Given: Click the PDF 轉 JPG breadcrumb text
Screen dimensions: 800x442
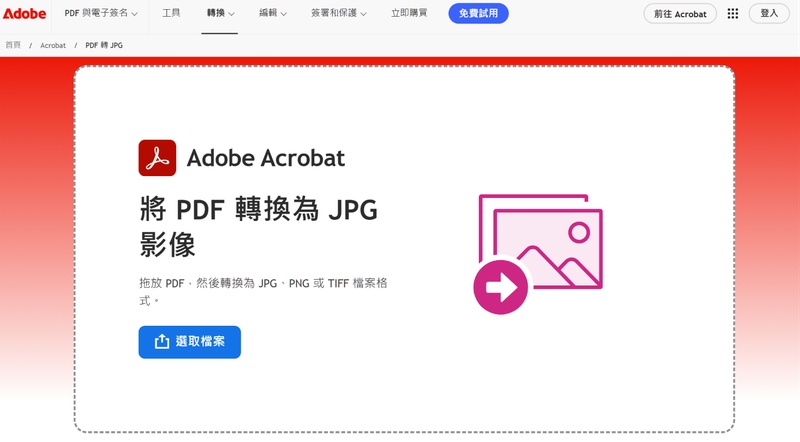Looking at the screenshot, I should click(104, 45).
